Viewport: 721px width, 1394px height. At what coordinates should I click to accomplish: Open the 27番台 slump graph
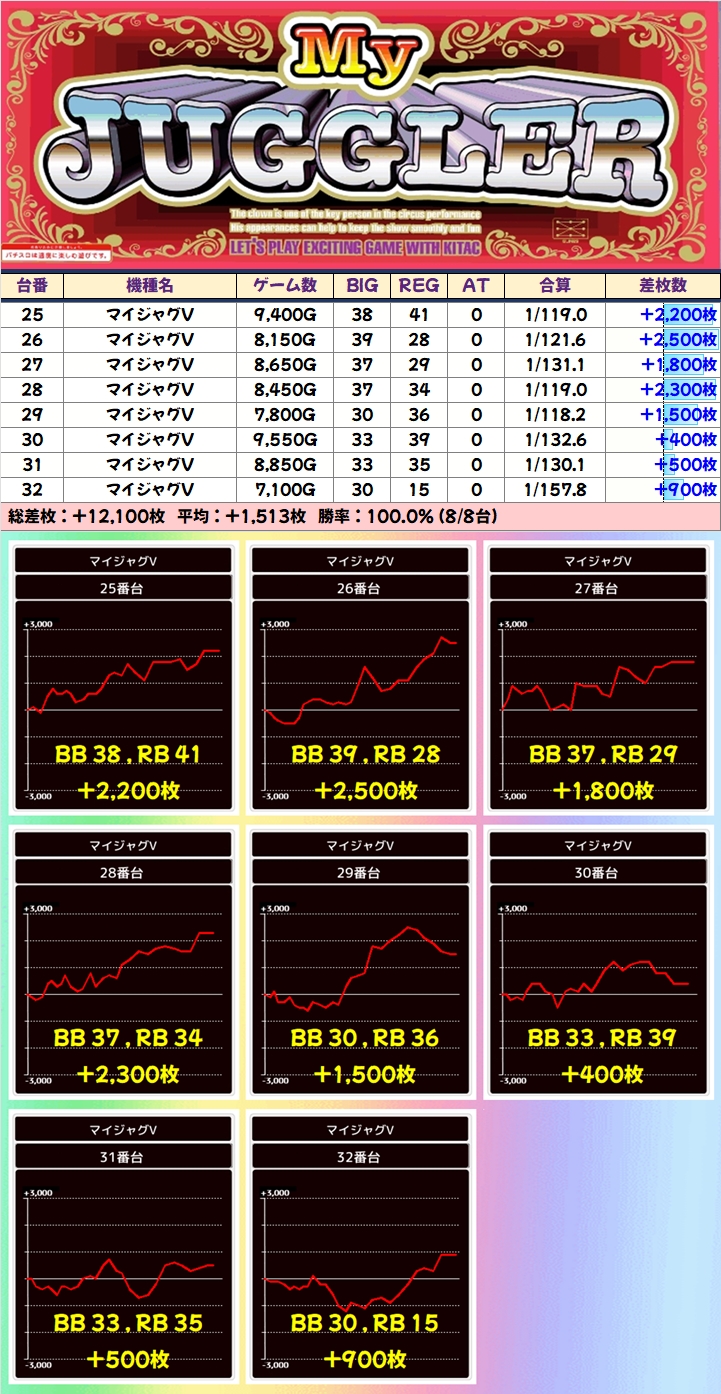click(x=597, y=678)
